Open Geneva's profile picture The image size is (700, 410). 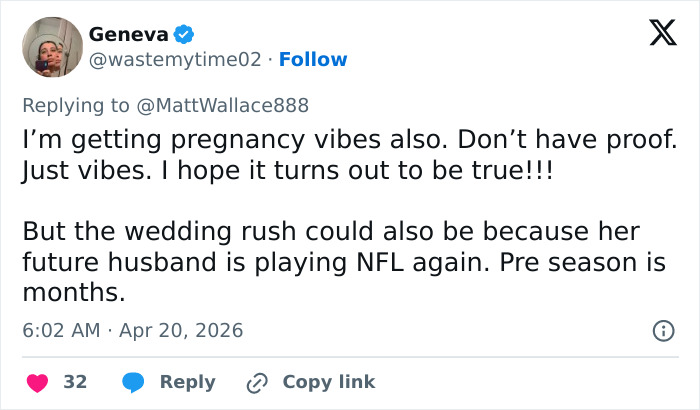tap(52, 47)
